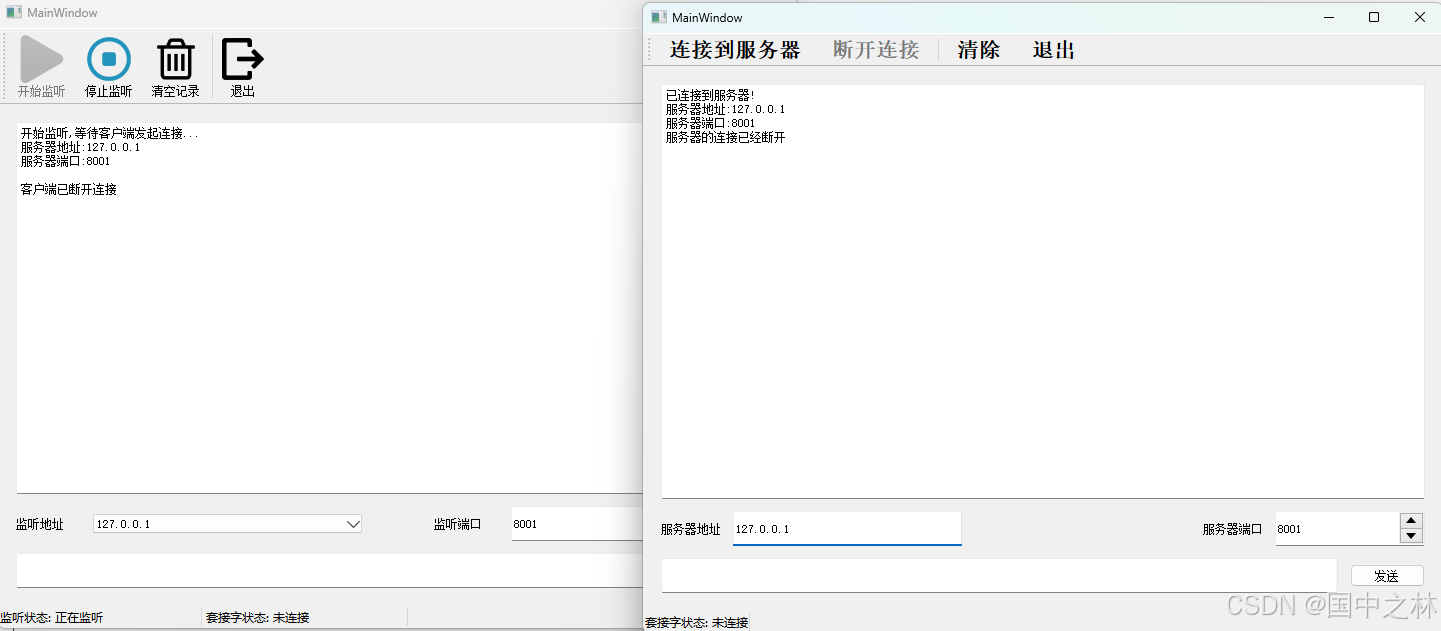The height and width of the screenshot is (631, 1441).
Task: Click the 监听地址 label
Action: tap(40, 524)
